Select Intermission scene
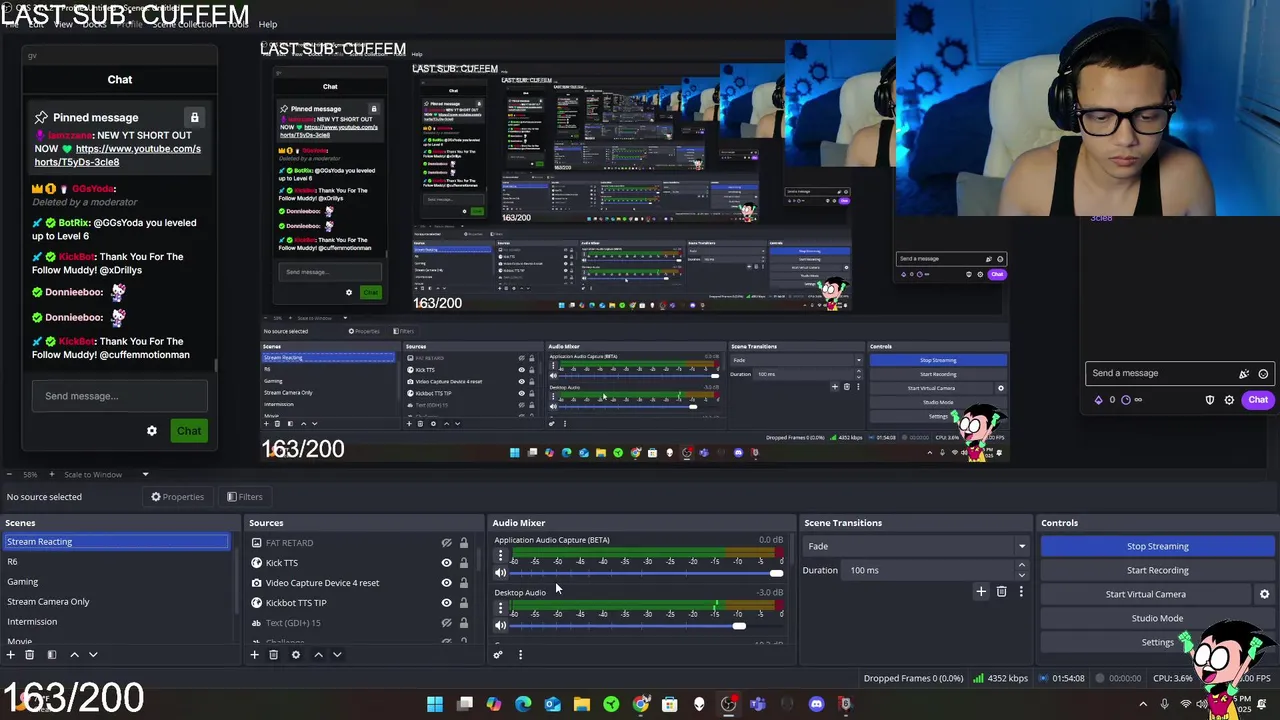 click(x=116, y=622)
